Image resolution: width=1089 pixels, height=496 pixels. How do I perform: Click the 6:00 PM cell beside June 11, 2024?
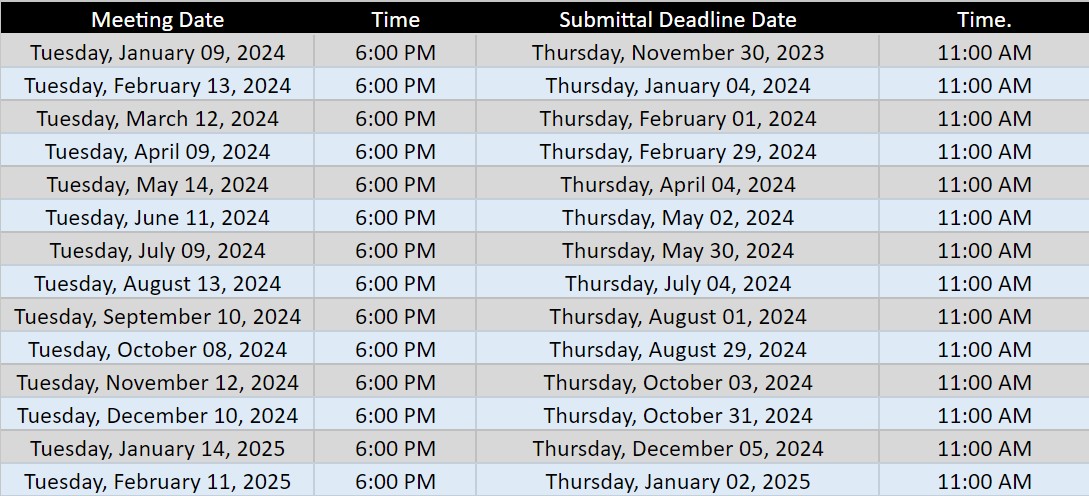point(395,218)
